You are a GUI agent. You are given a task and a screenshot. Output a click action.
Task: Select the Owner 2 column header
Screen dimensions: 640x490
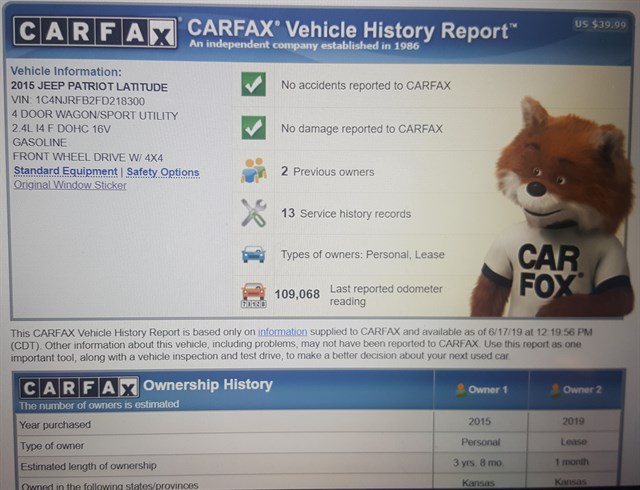pos(583,389)
